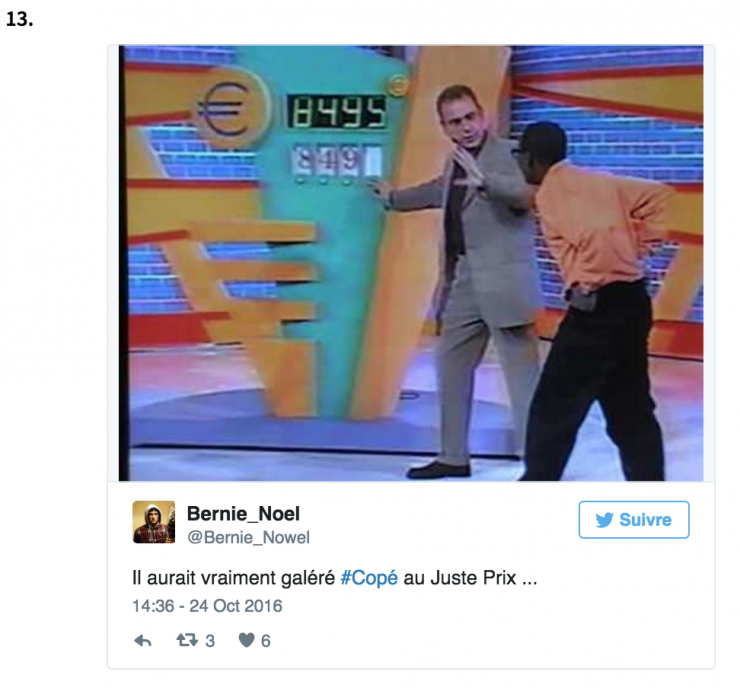Open the 14:36 - 24 Oct 2016 timestamp
Viewport: 740px width, 694px height.
pos(207,606)
